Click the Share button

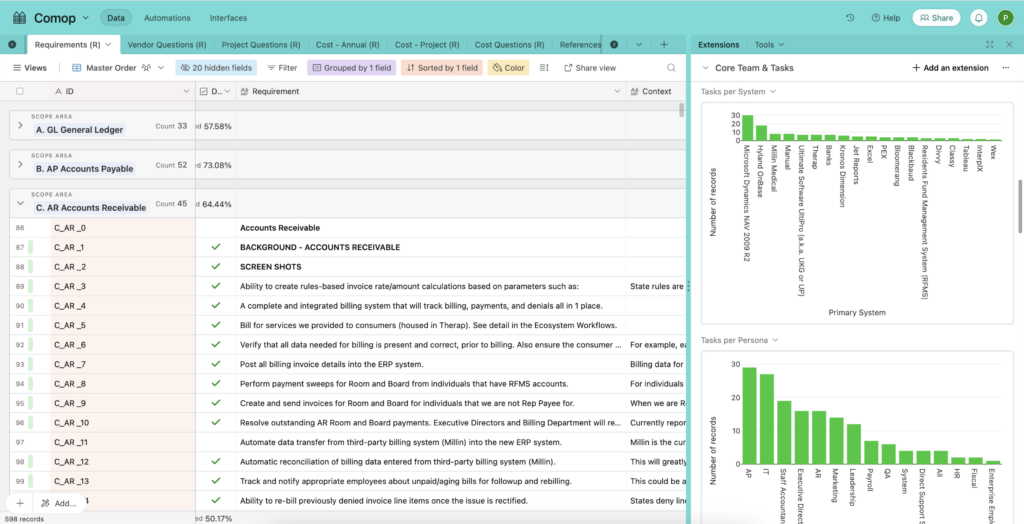pyautogui.click(x=936, y=18)
